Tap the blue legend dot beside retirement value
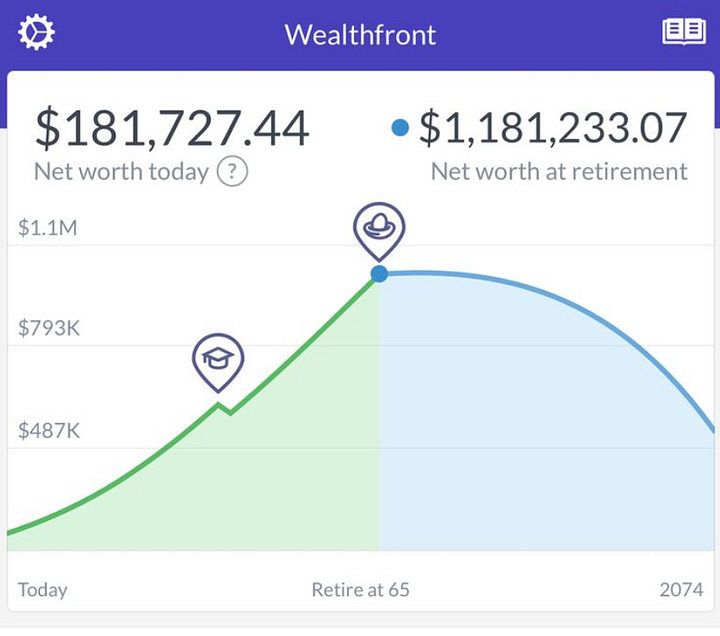Viewport: 720px width, 636px height. [400, 128]
